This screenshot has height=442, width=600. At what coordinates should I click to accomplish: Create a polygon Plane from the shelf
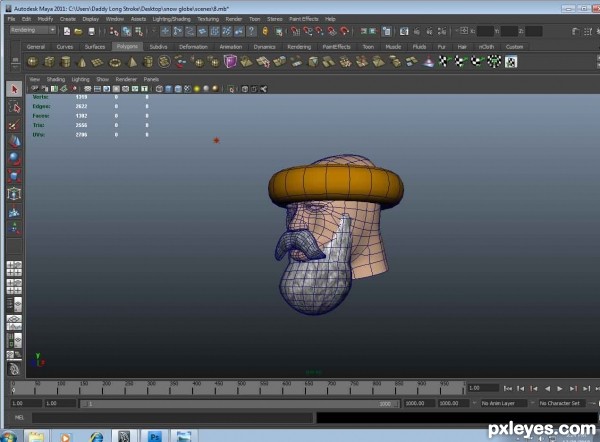tap(98, 62)
